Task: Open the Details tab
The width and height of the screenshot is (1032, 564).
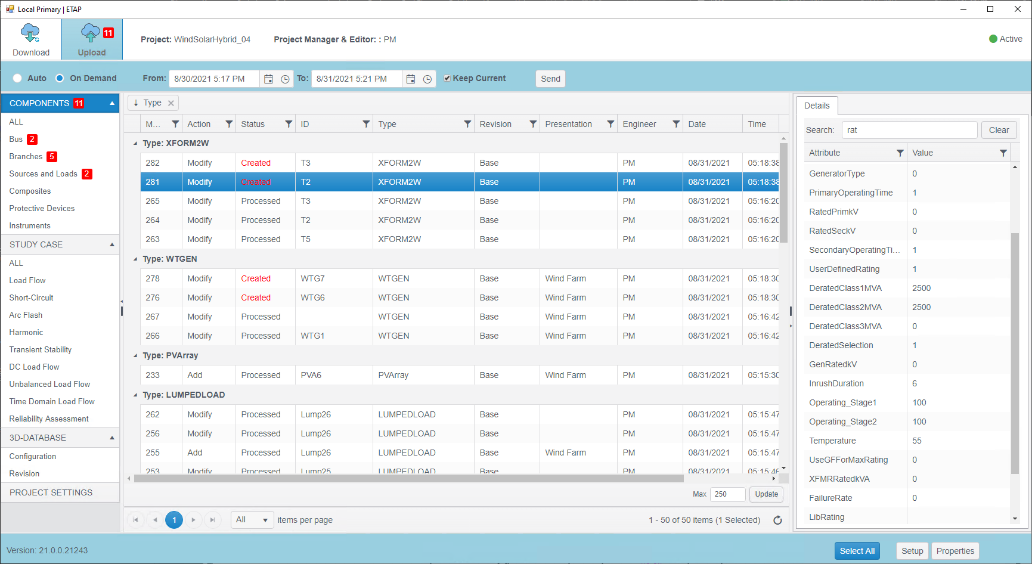Action: click(x=817, y=105)
